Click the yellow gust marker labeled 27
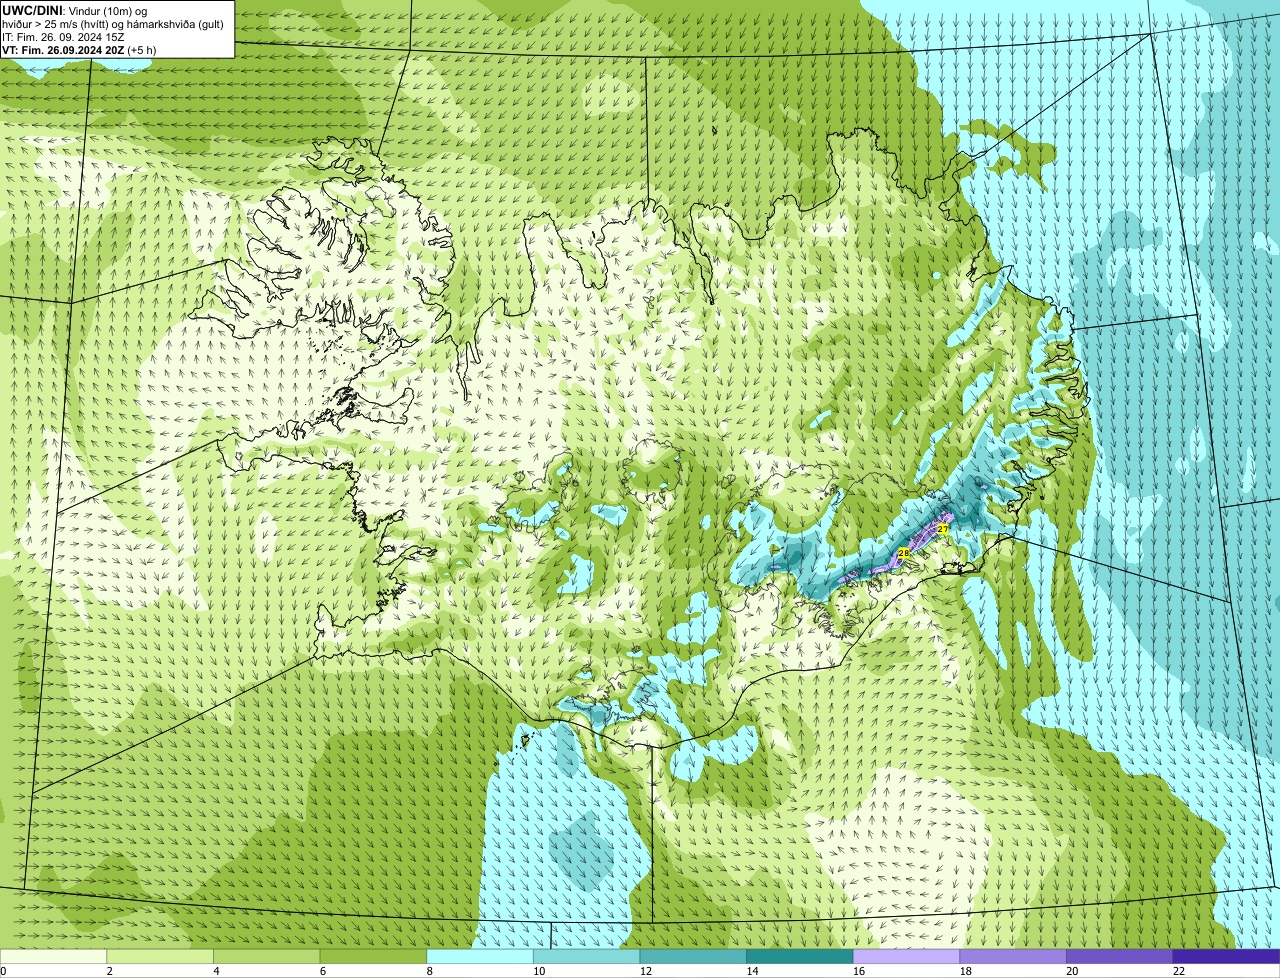The image size is (1280, 978). tap(942, 528)
